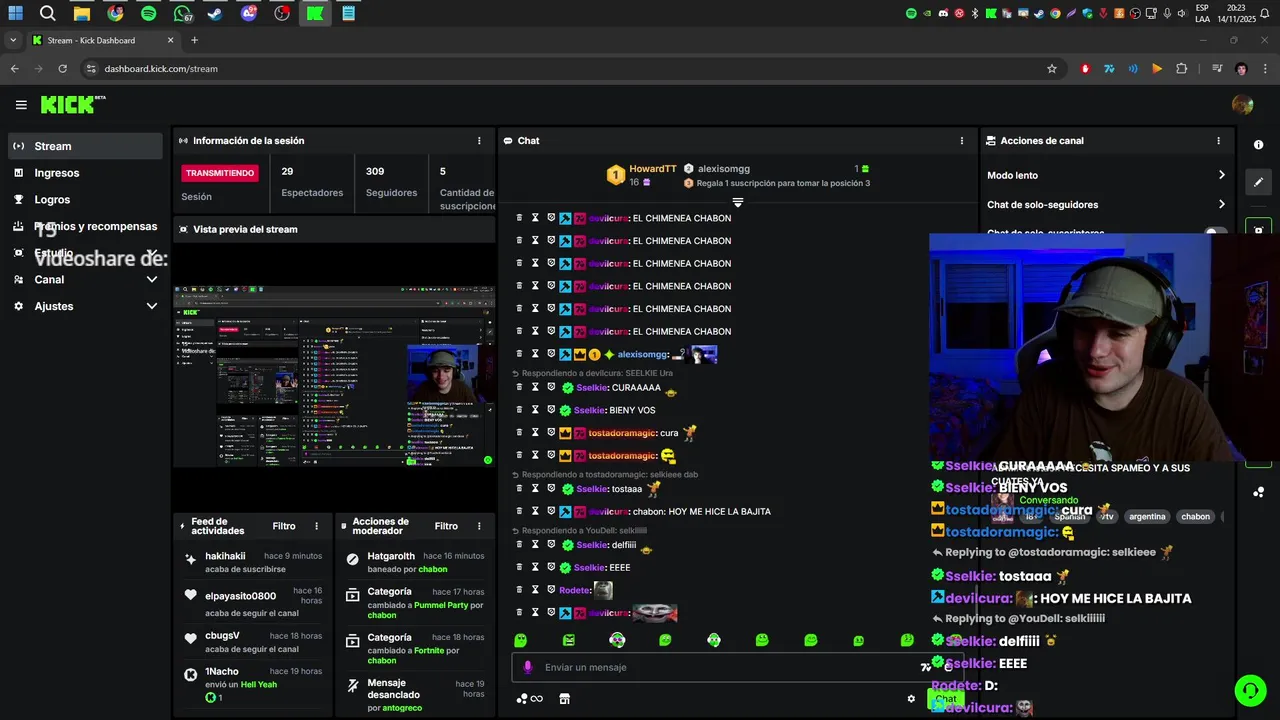Open Stream section in sidebar
Screen dimensions: 1280x720
[85, 146]
